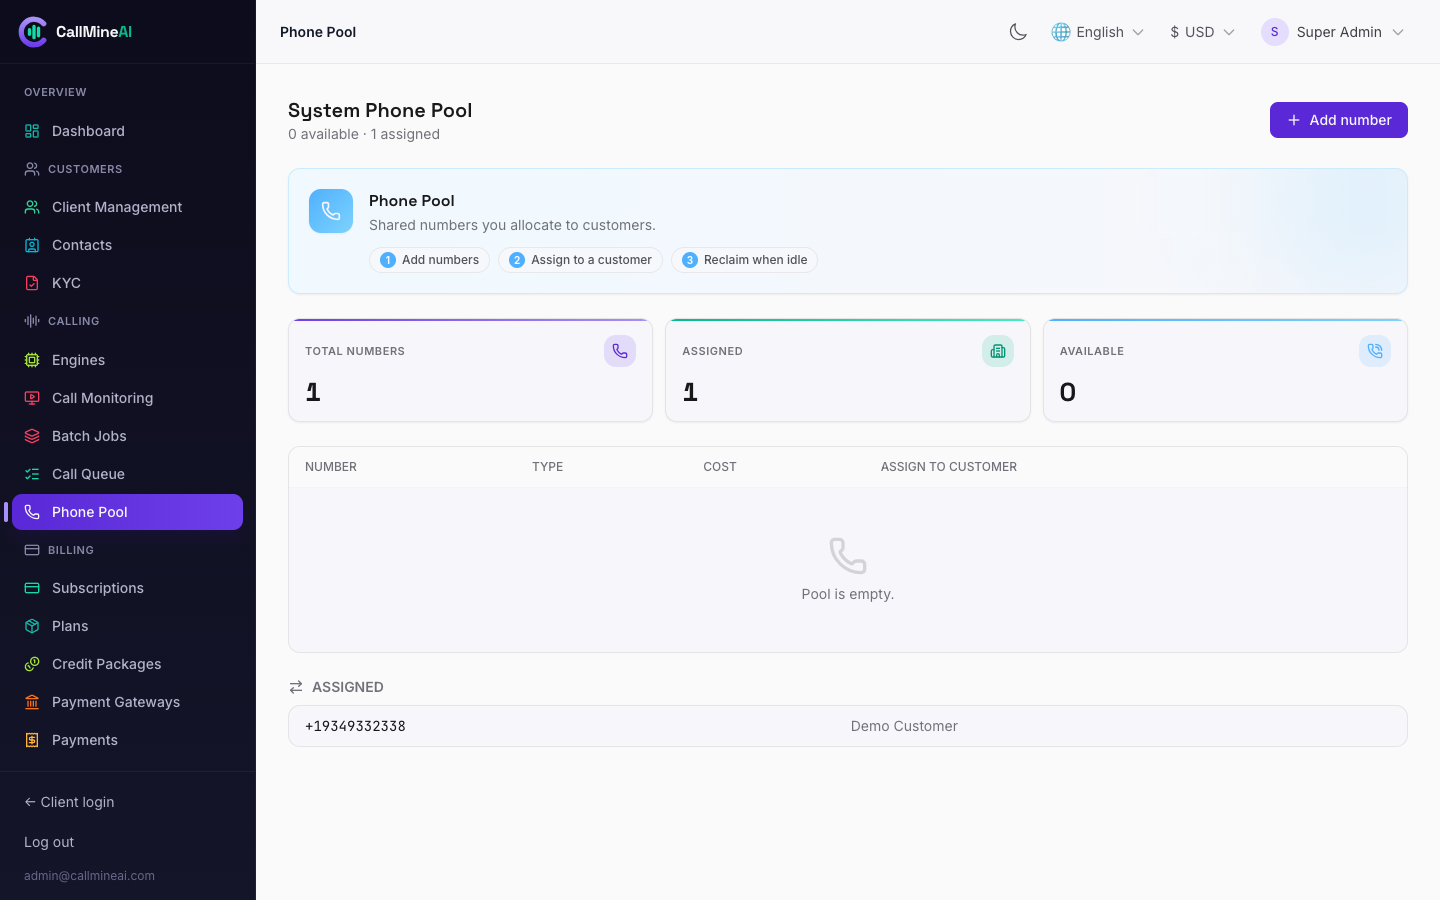The height and width of the screenshot is (900, 1440).
Task: Click the Call Monitoring screen icon
Action: (32, 398)
